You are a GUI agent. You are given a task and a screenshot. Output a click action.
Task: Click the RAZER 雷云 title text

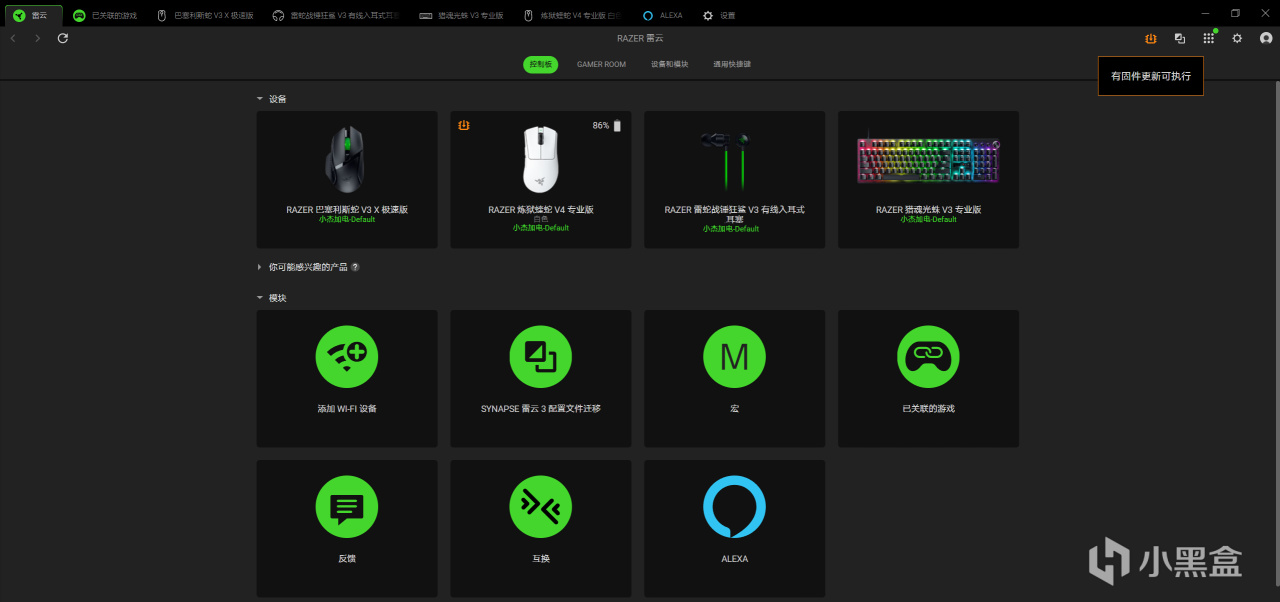click(x=640, y=38)
